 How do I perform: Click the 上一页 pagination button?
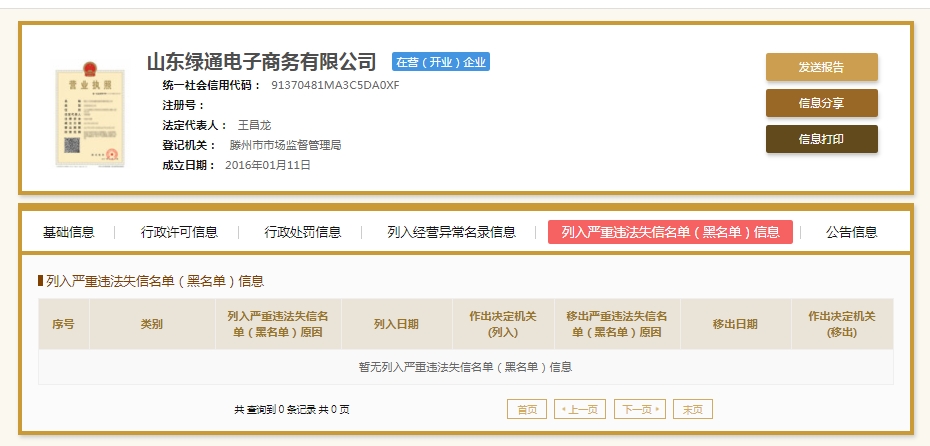pyautogui.click(x=580, y=409)
